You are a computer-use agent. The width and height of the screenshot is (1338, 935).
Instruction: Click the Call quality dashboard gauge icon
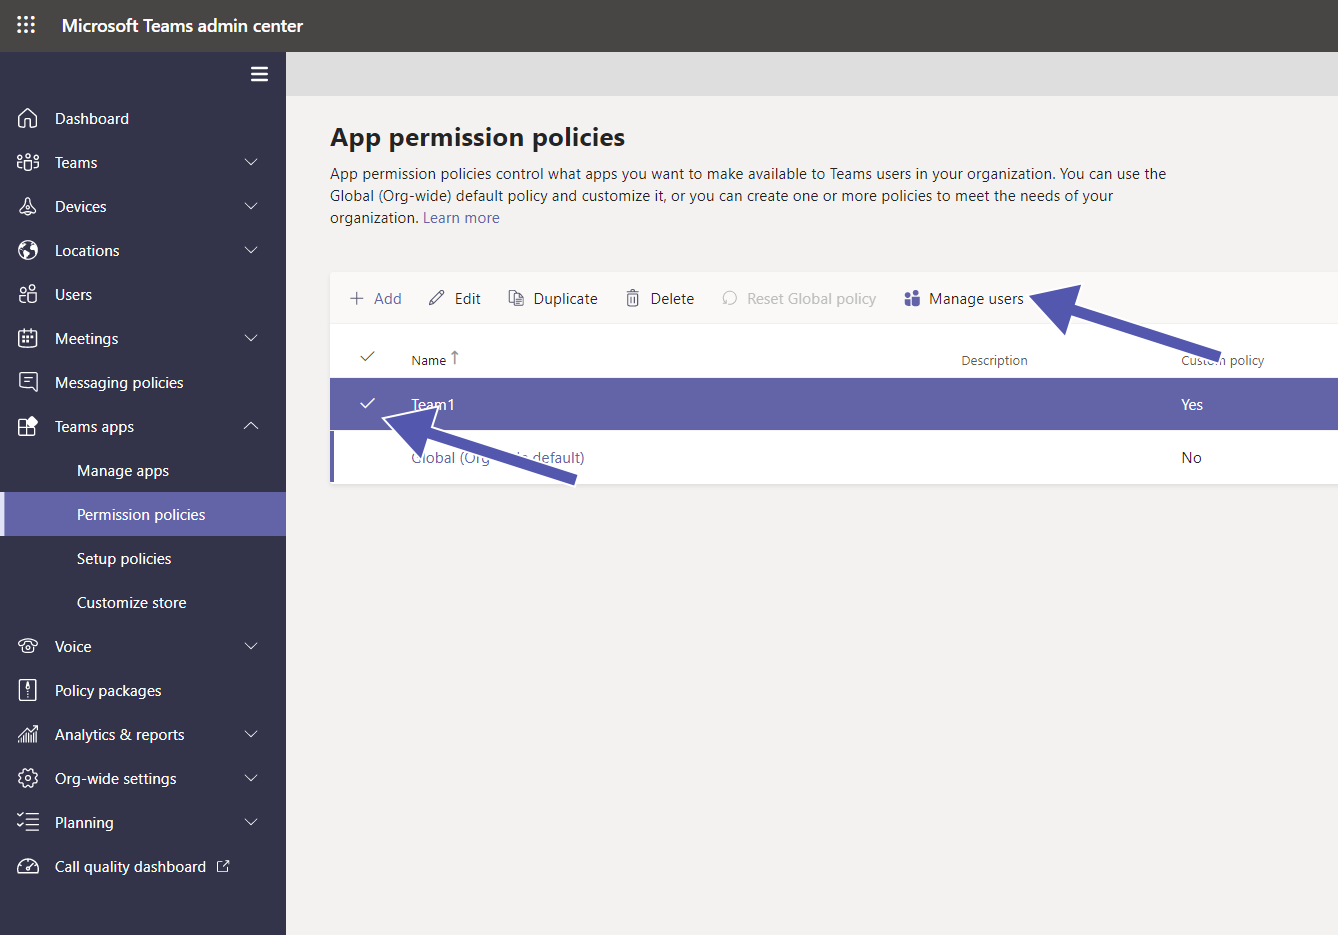(28, 866)
